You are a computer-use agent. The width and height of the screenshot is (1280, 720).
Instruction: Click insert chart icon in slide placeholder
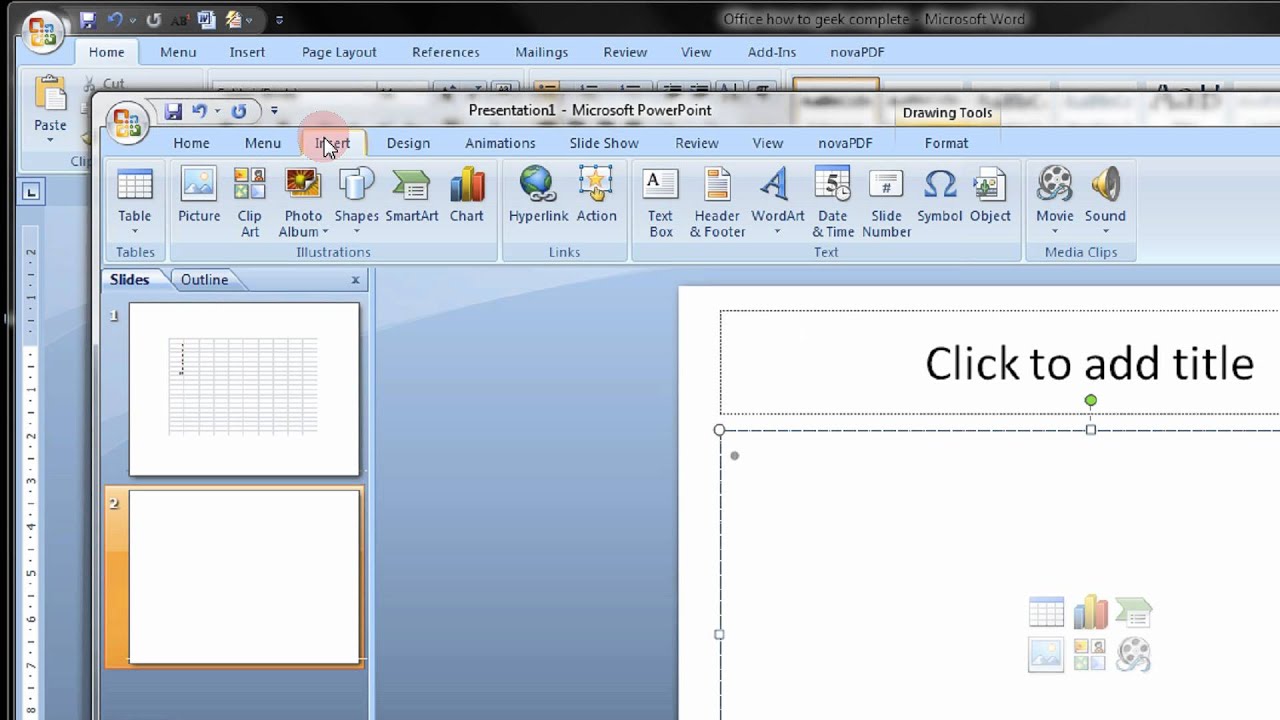pos(1090,612)
